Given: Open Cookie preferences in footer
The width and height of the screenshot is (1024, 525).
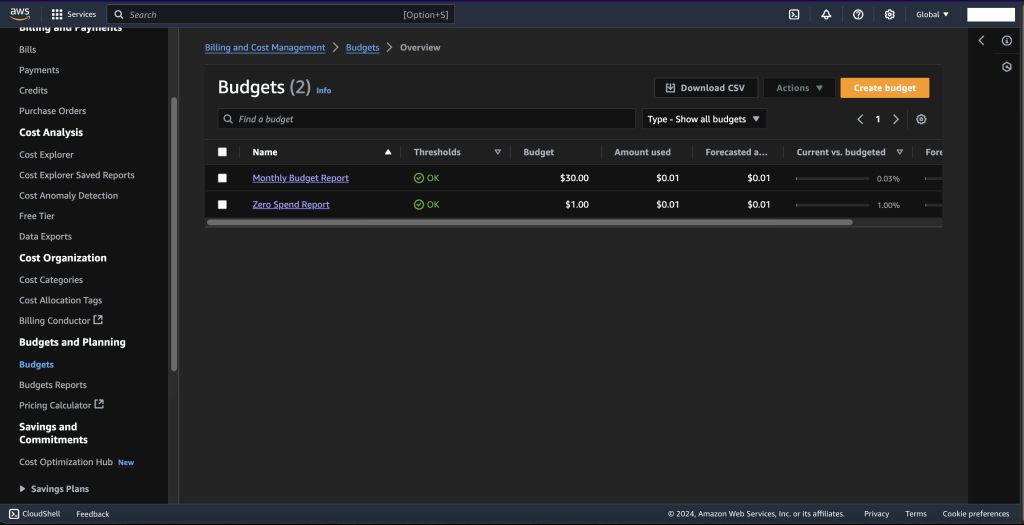Looking at the screenshot, I should 976,514.
